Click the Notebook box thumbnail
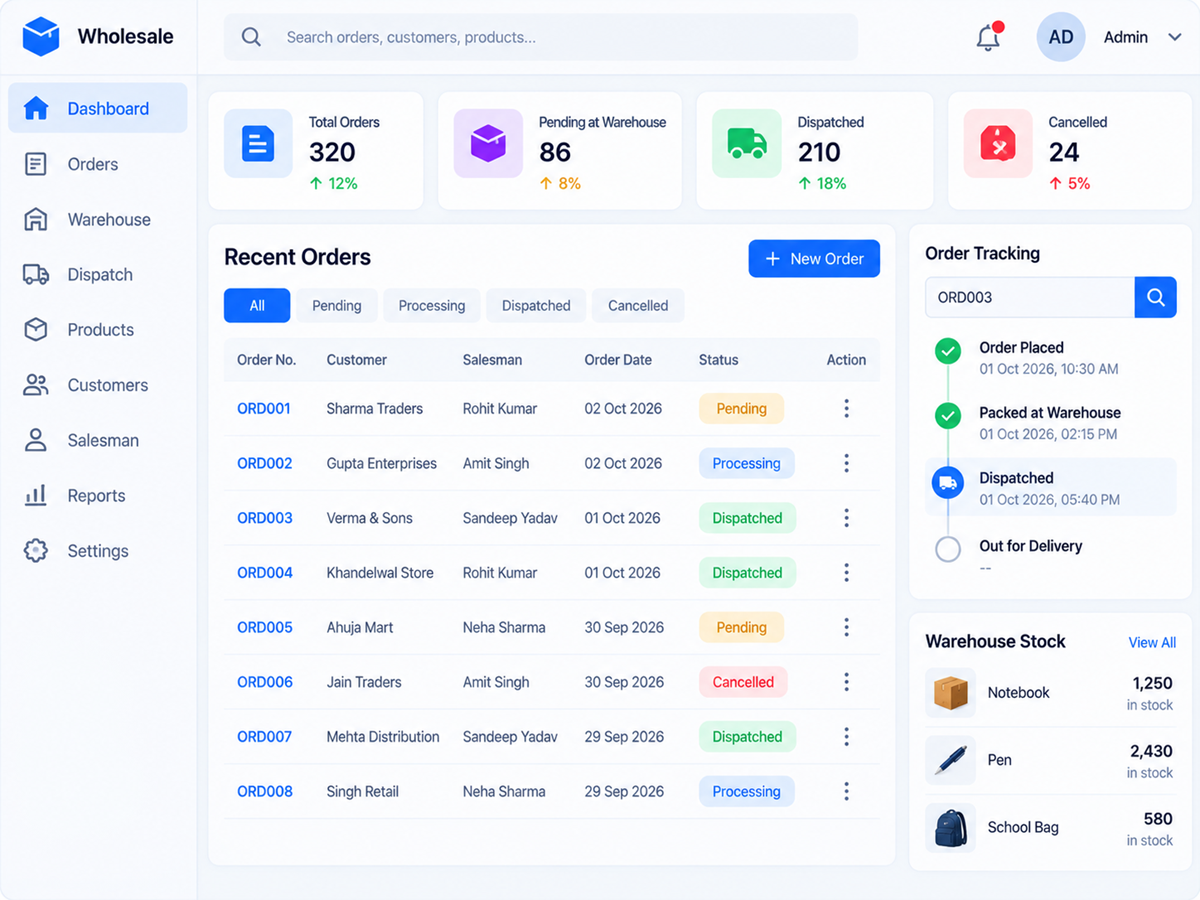Image resolution: width=1200 pixels, height=900 pixels. click(950, 693)
